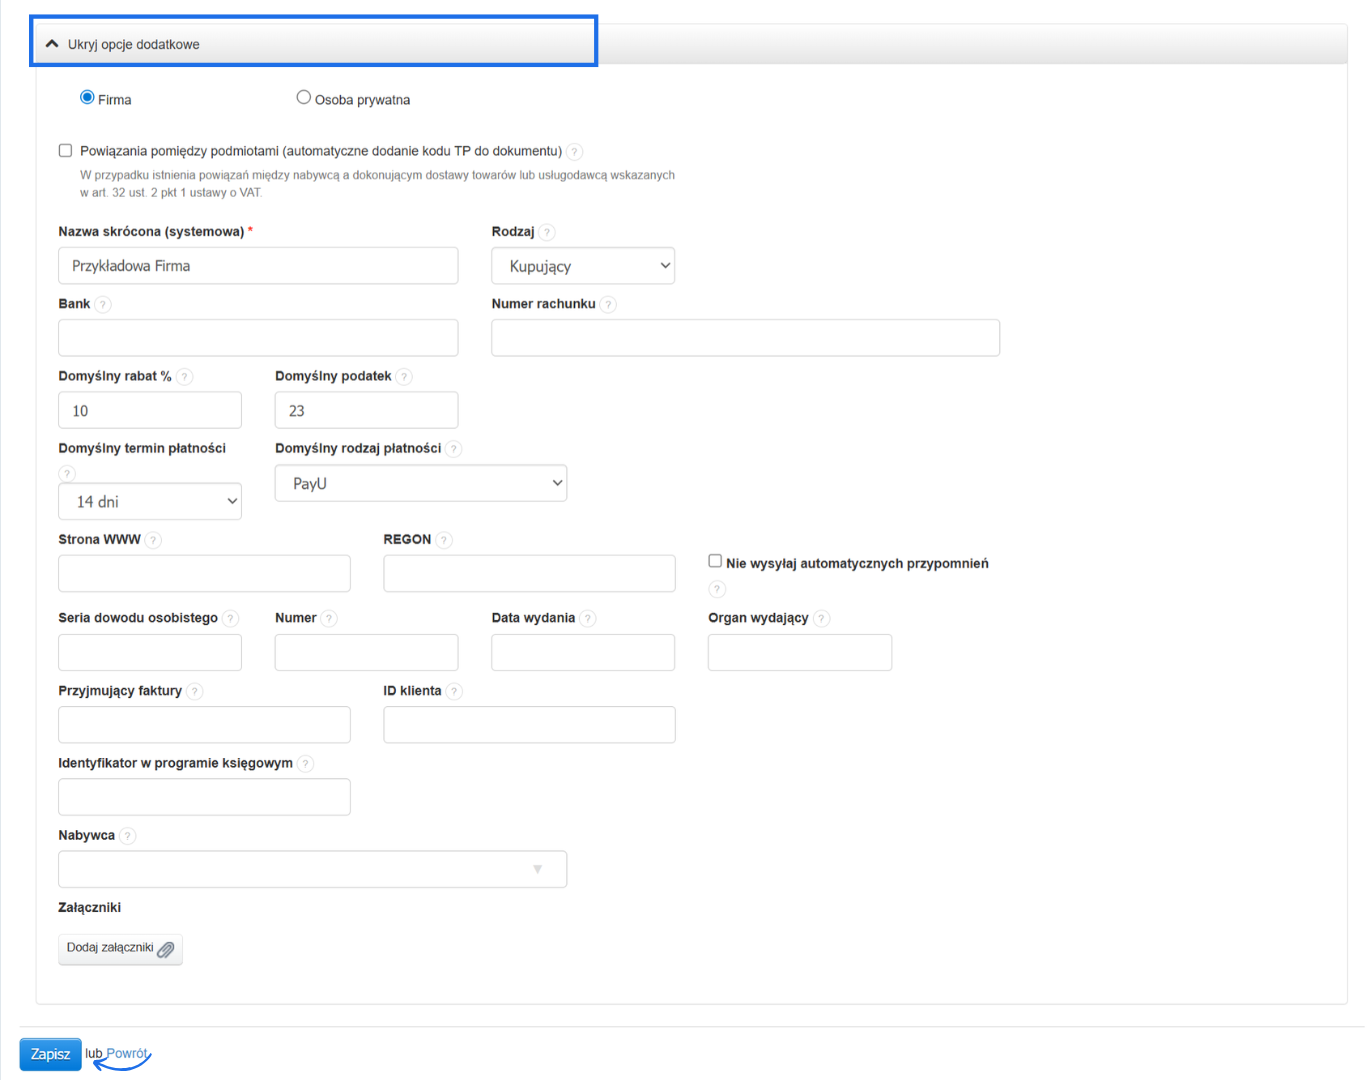
Task: Open the Rodzaj dropdown showing Kupujący
Action: (583, 266)
